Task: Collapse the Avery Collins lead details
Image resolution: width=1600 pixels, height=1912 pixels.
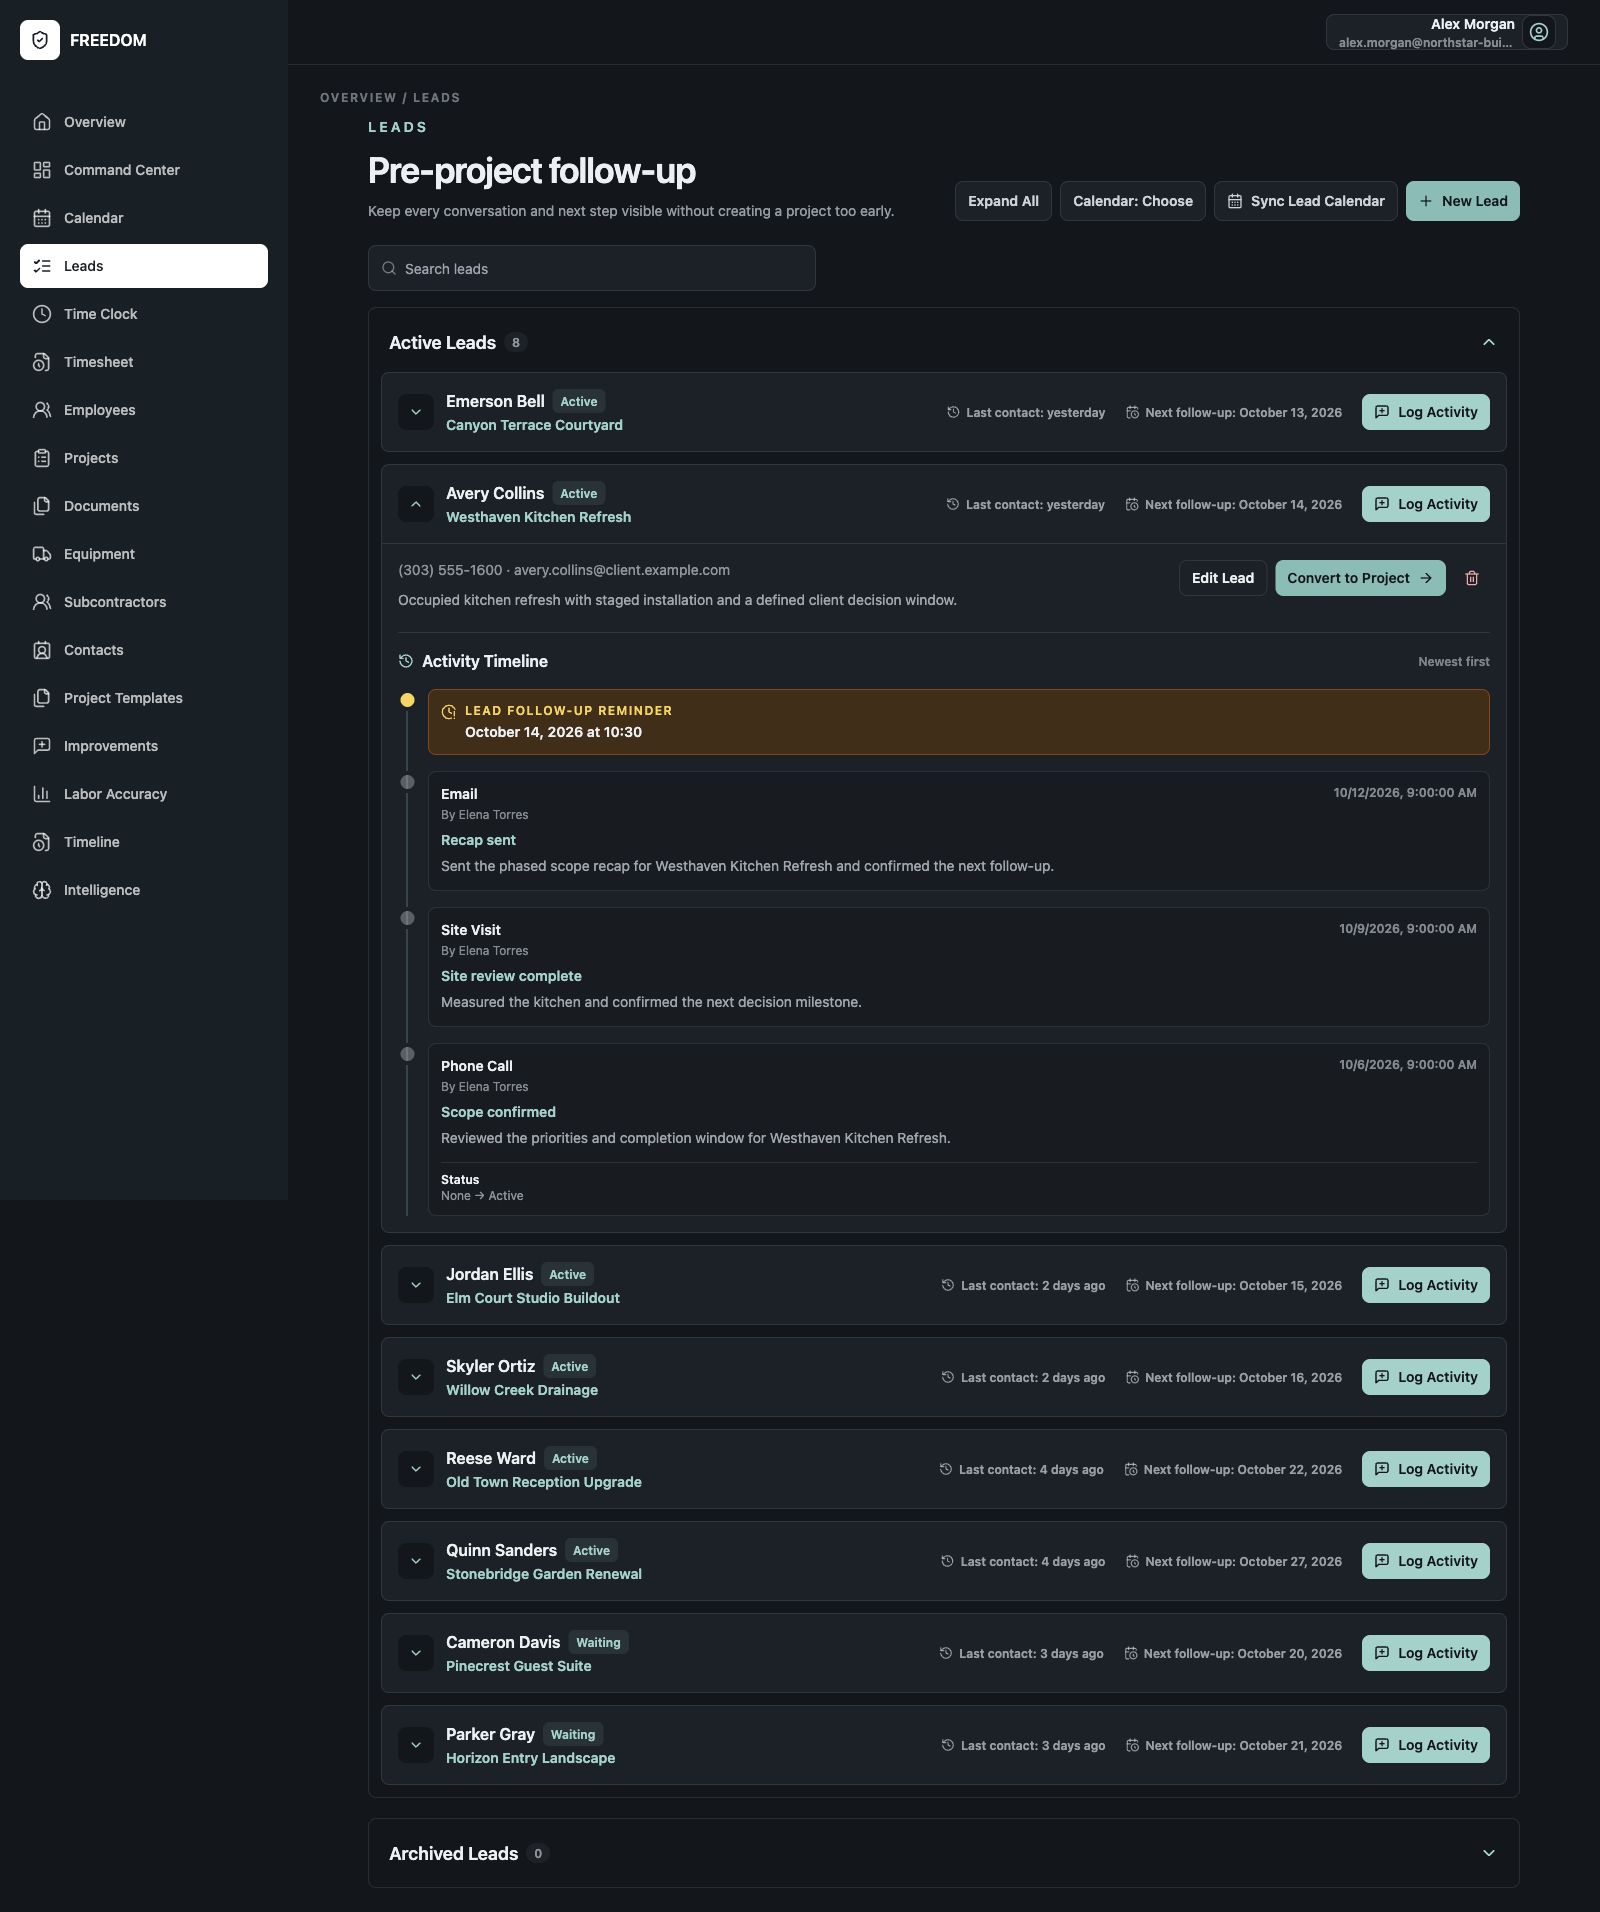Action: click(416, 504)
